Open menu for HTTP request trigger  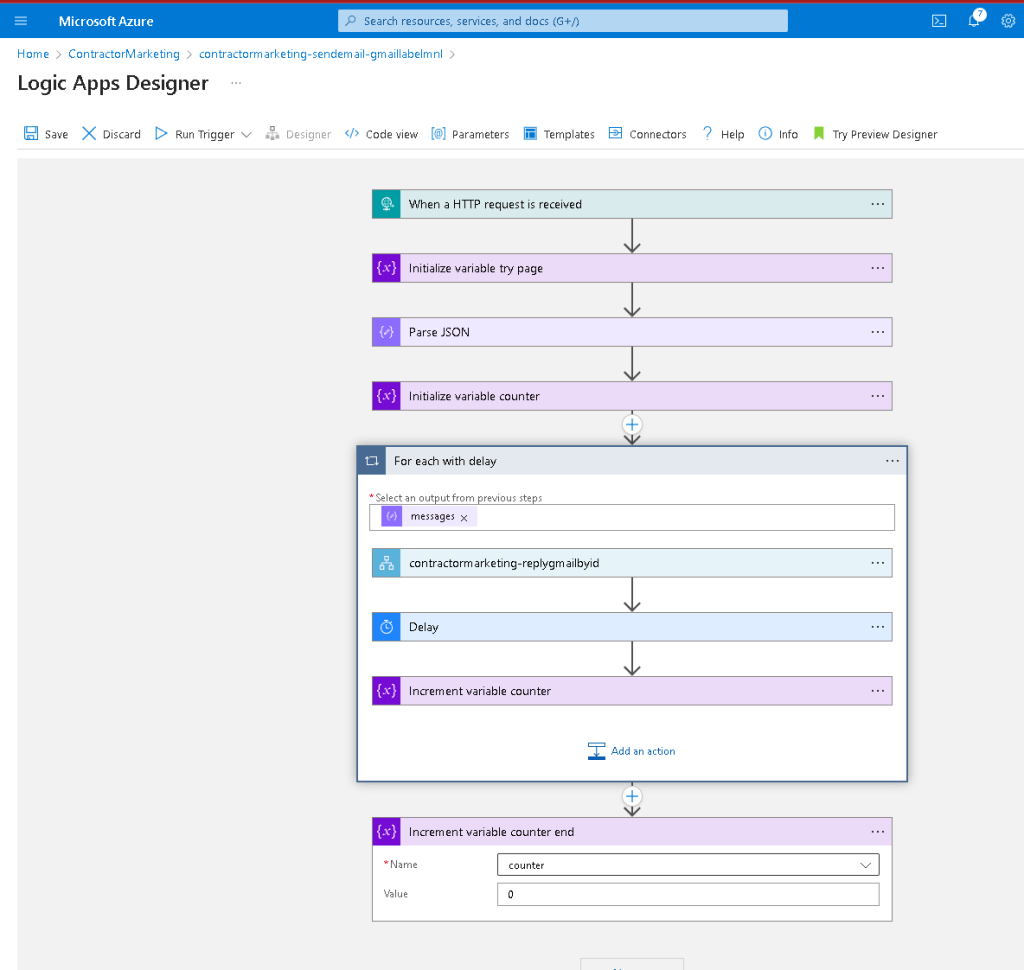(878, 204)
